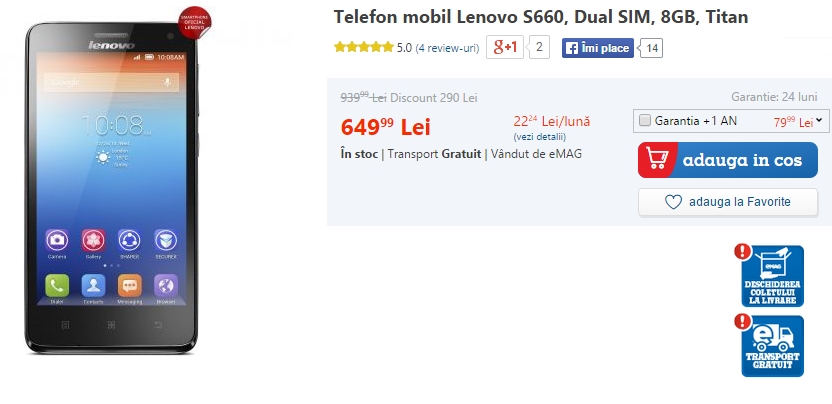Image resolution: width=832 pixels, height=404 pixels.
Task: Click the Lenovo S660 product image
Action: point(112,187)
